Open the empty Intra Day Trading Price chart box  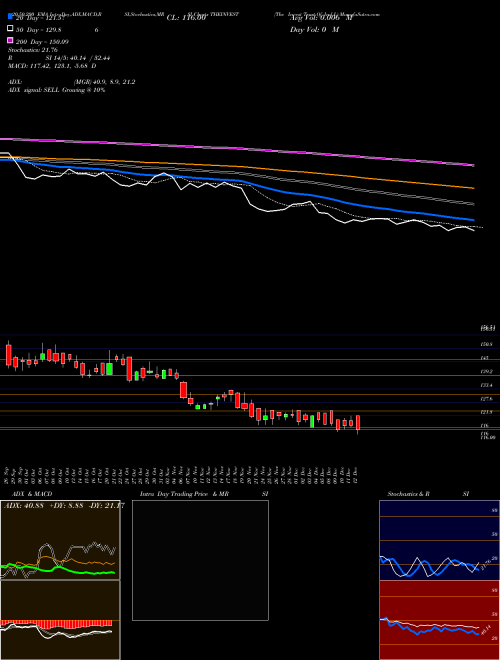coord(200,560)
